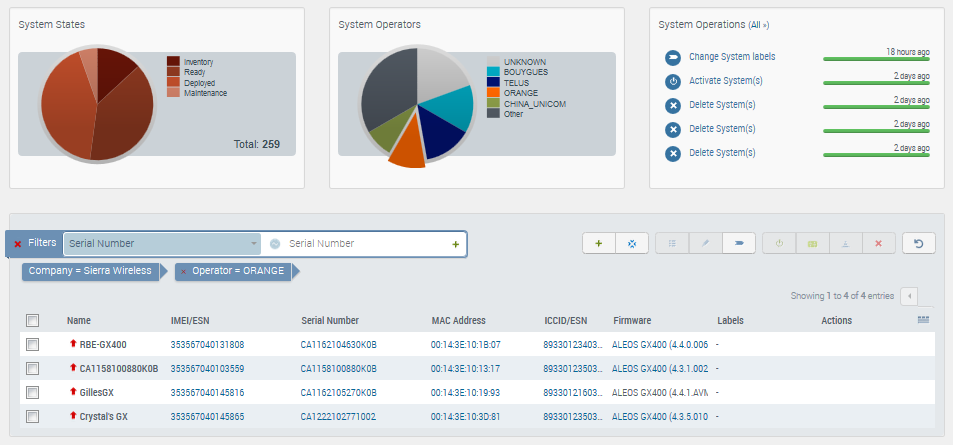Select the GillesGX row checkbox
Viewport: 953px width, 445px height.
click(x=33, y=393)
